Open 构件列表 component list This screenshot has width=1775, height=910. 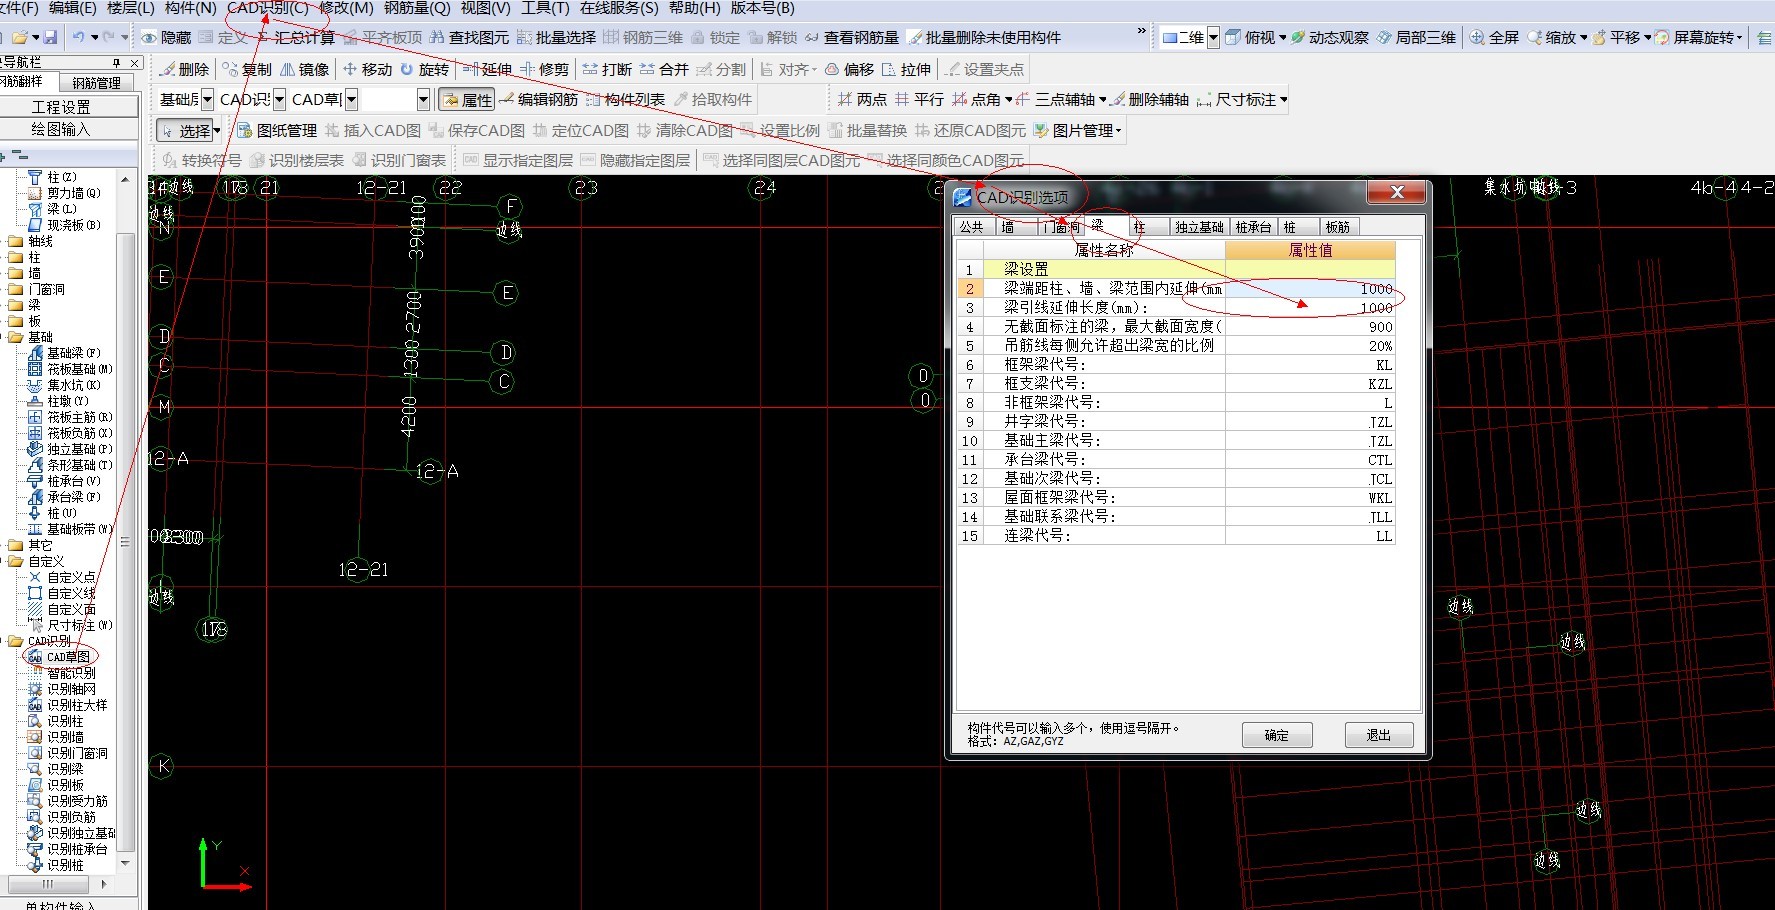(625, 99)
